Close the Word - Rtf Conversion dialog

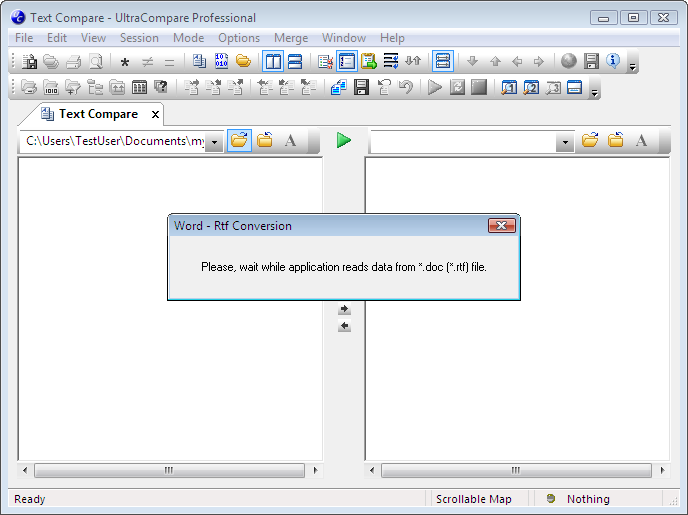(x=502, y=225)
